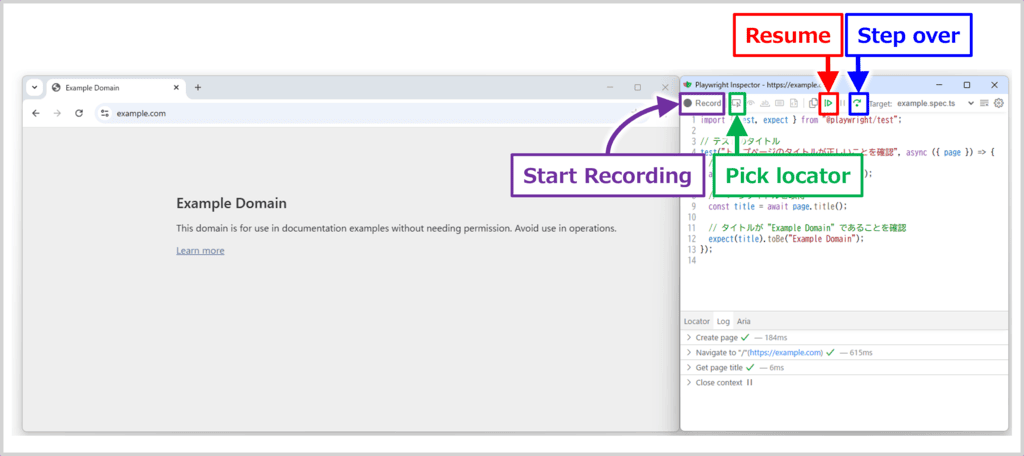Expand the Navigate to log entry
1024x456 pixels.
click(689, 353)
